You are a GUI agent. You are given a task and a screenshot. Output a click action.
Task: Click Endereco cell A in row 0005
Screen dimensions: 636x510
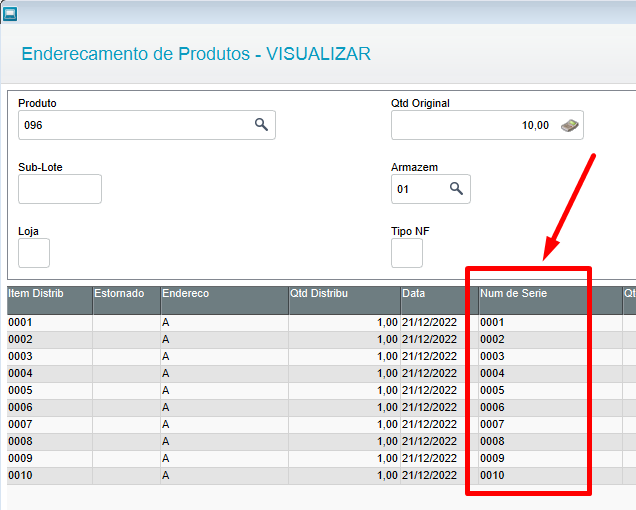tap(225, 391)
